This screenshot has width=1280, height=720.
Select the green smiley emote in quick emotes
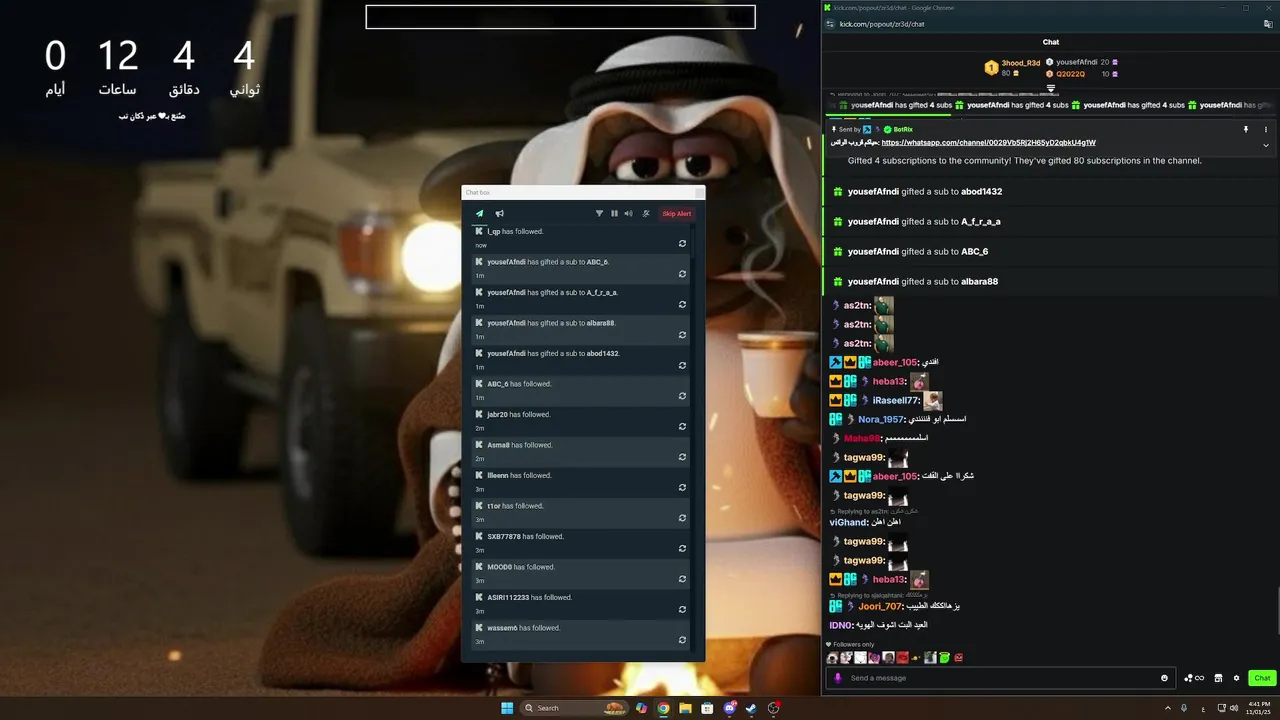coord(944,658)
